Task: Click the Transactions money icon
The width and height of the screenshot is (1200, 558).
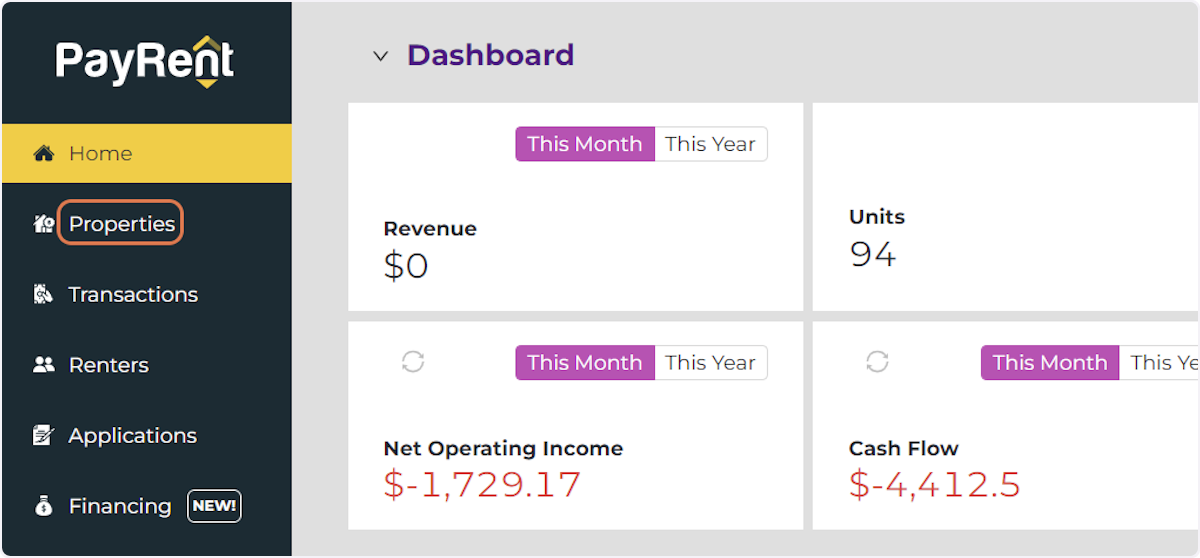Action: coord(43,295)
